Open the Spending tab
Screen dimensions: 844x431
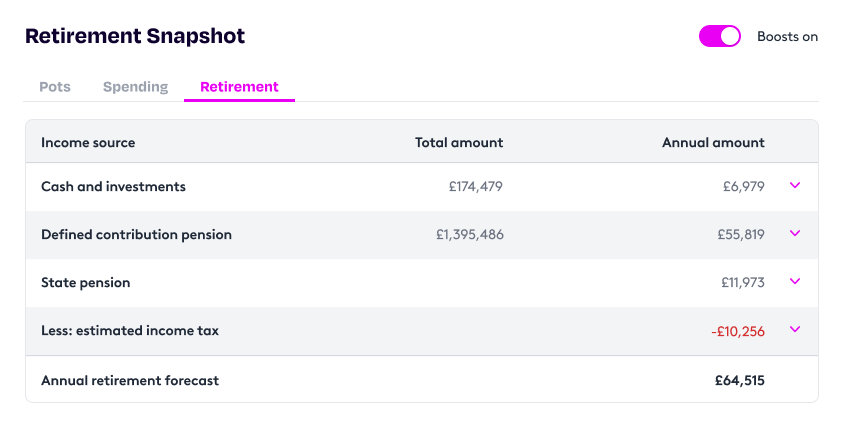(135, 87)
